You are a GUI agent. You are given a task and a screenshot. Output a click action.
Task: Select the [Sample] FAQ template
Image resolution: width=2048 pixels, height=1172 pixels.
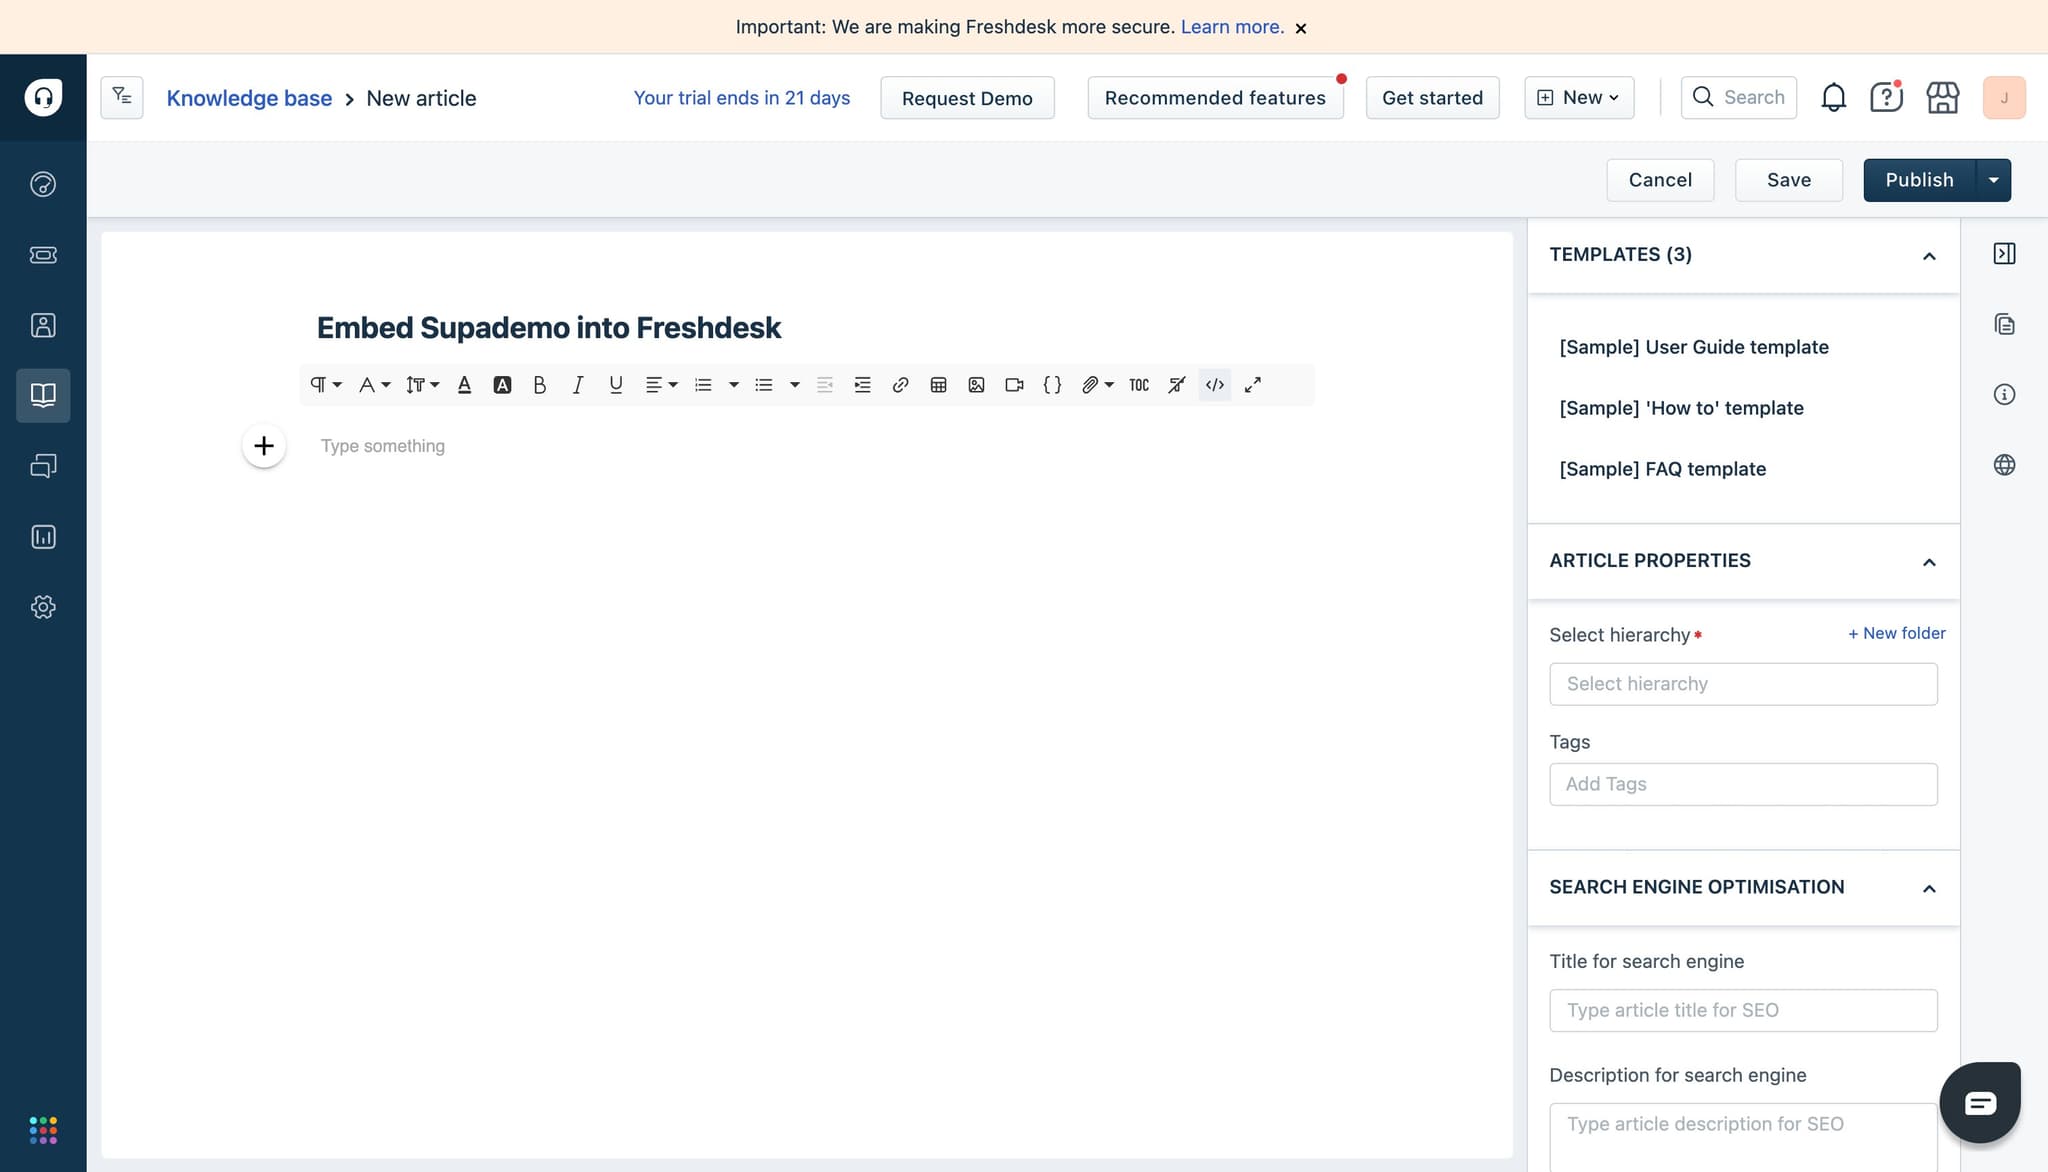pyautogui.click(x=1662, y=469)
